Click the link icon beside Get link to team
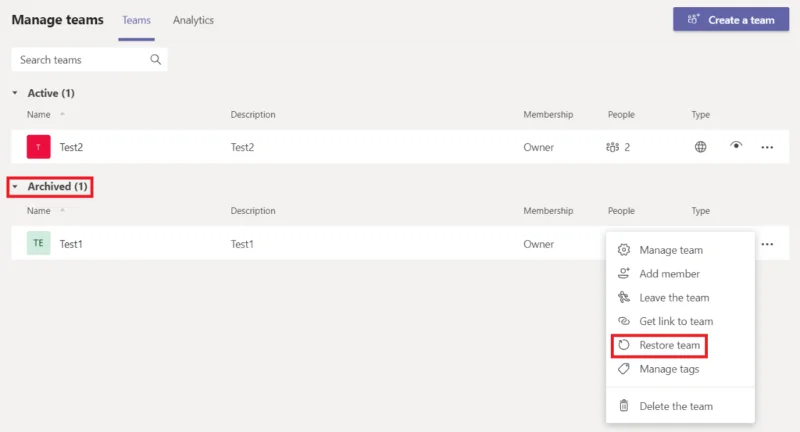 (623, 321)
